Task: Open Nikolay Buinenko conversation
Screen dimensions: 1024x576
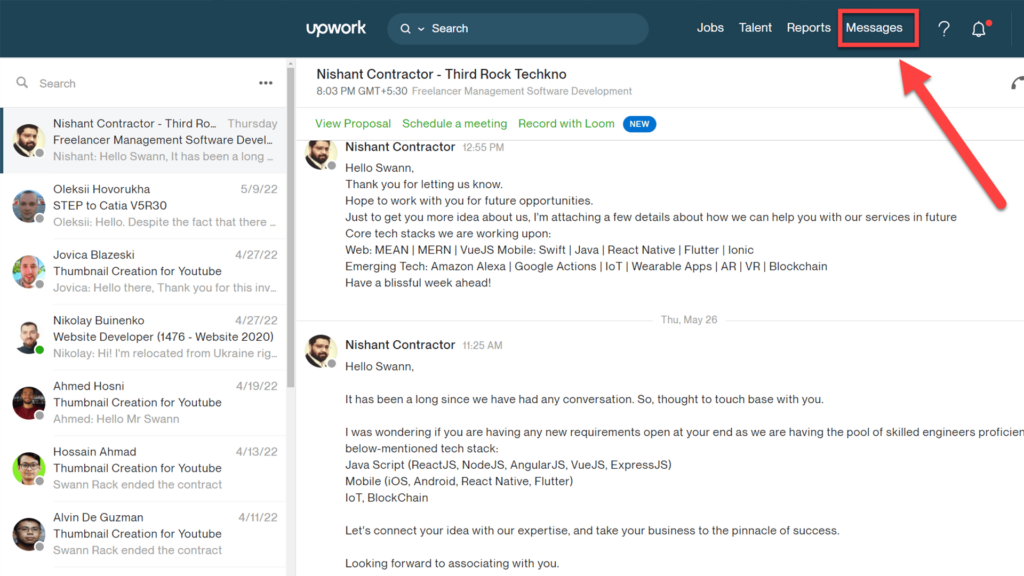Action: (x=144, y=337)
